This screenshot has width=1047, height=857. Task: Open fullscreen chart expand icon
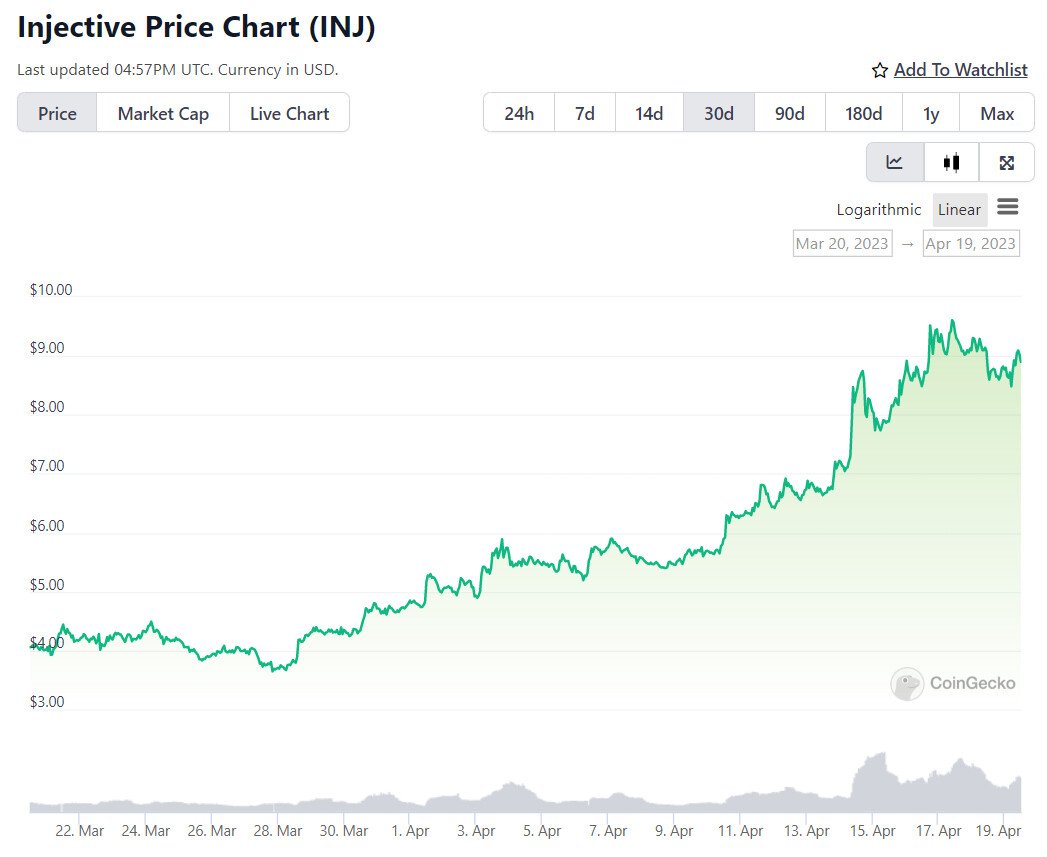(x=1006, y=162)
